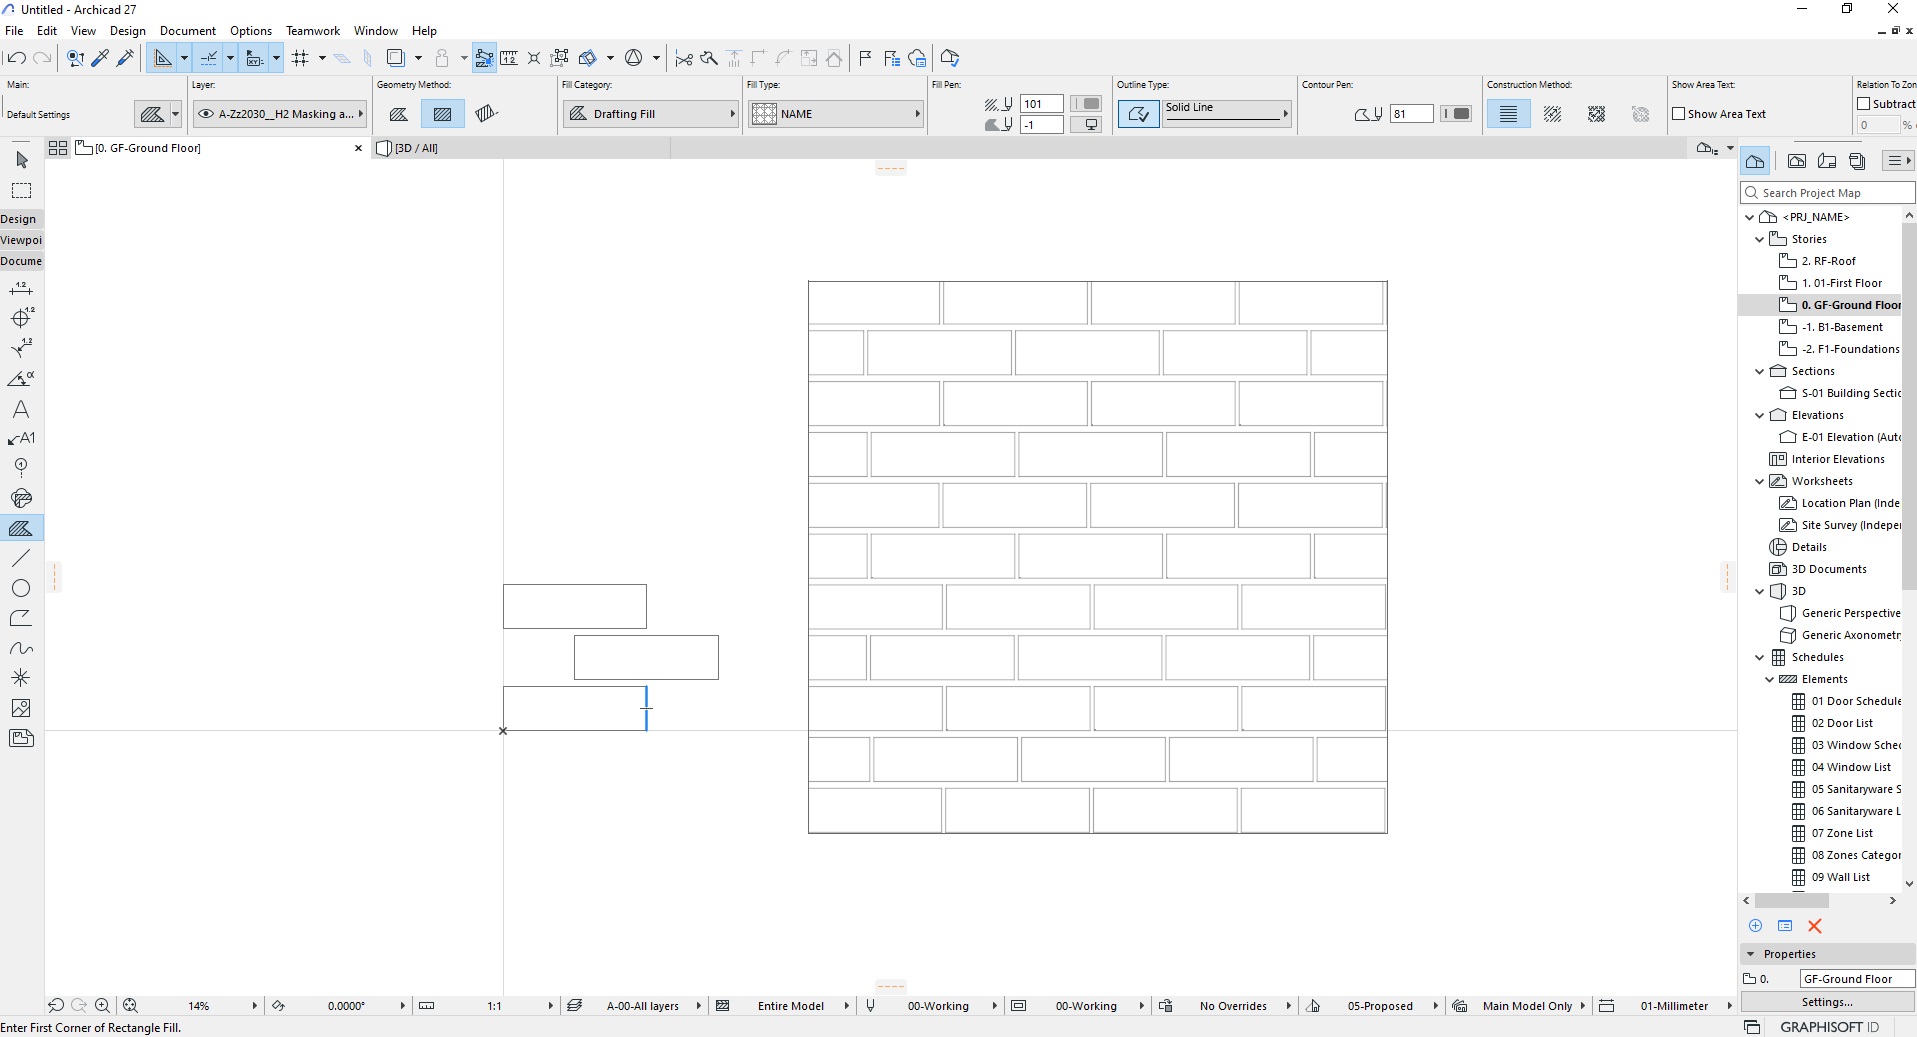Select the Arrow tool in the toolbox
The width and height of the screenshot is (1917, 1037).
(22, 160)
